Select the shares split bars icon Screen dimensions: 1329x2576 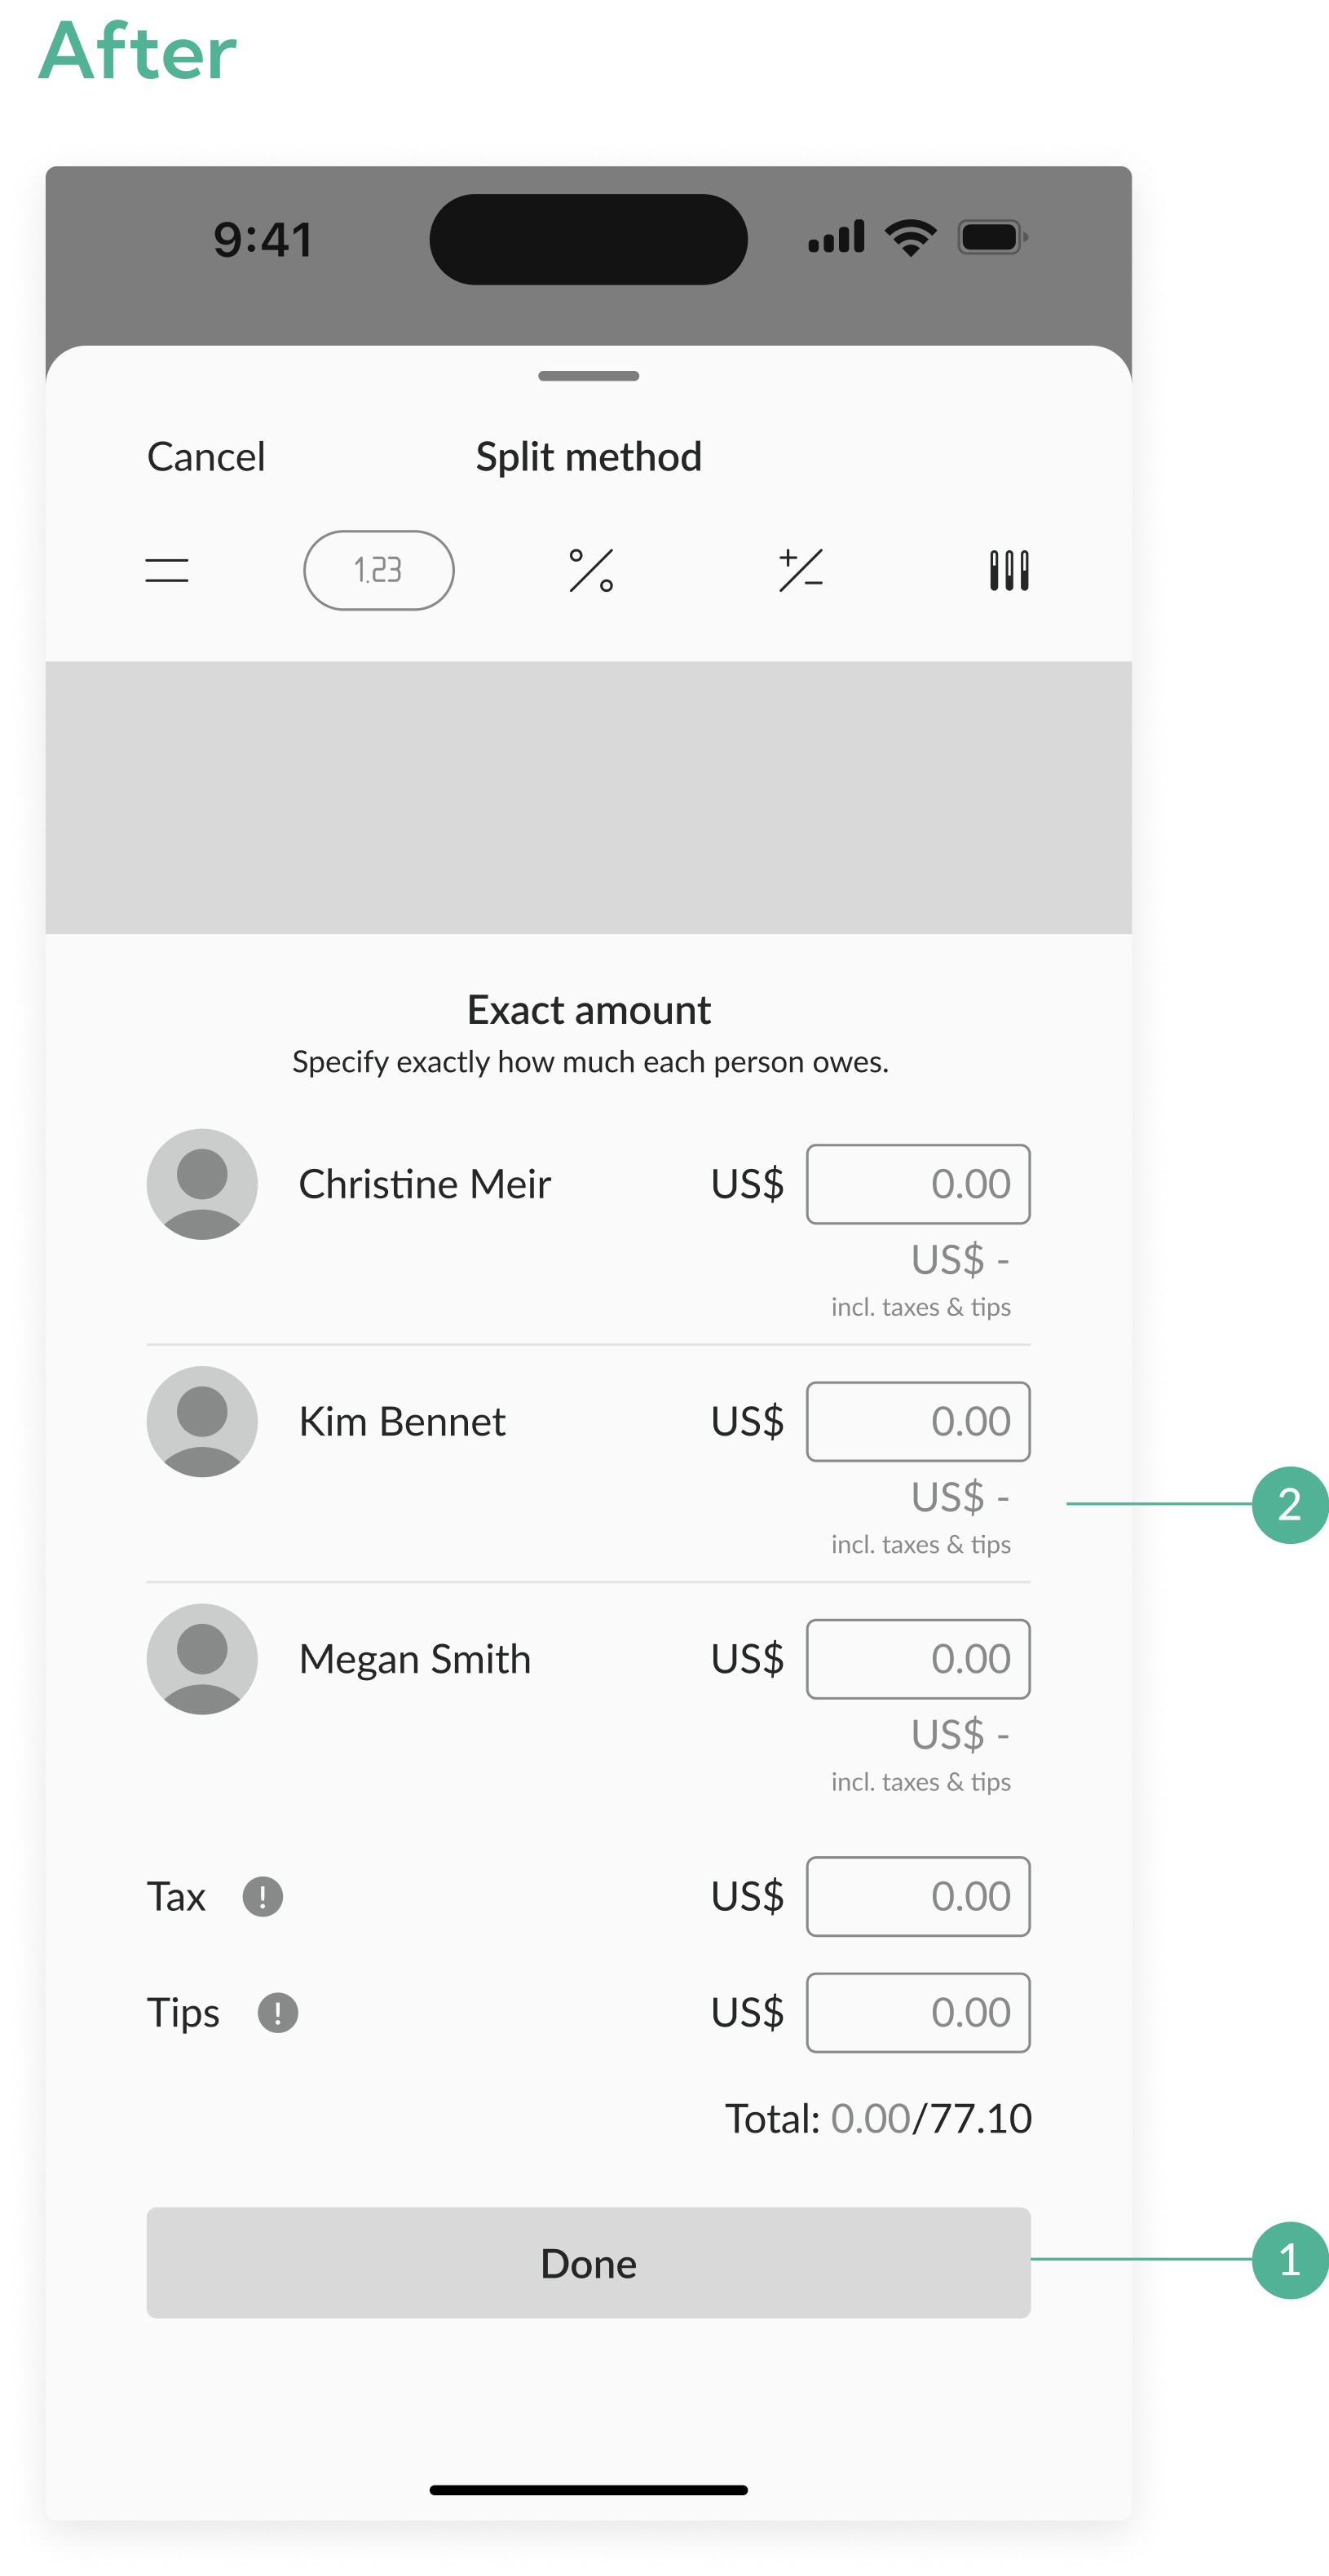[x=1008, y=570]
